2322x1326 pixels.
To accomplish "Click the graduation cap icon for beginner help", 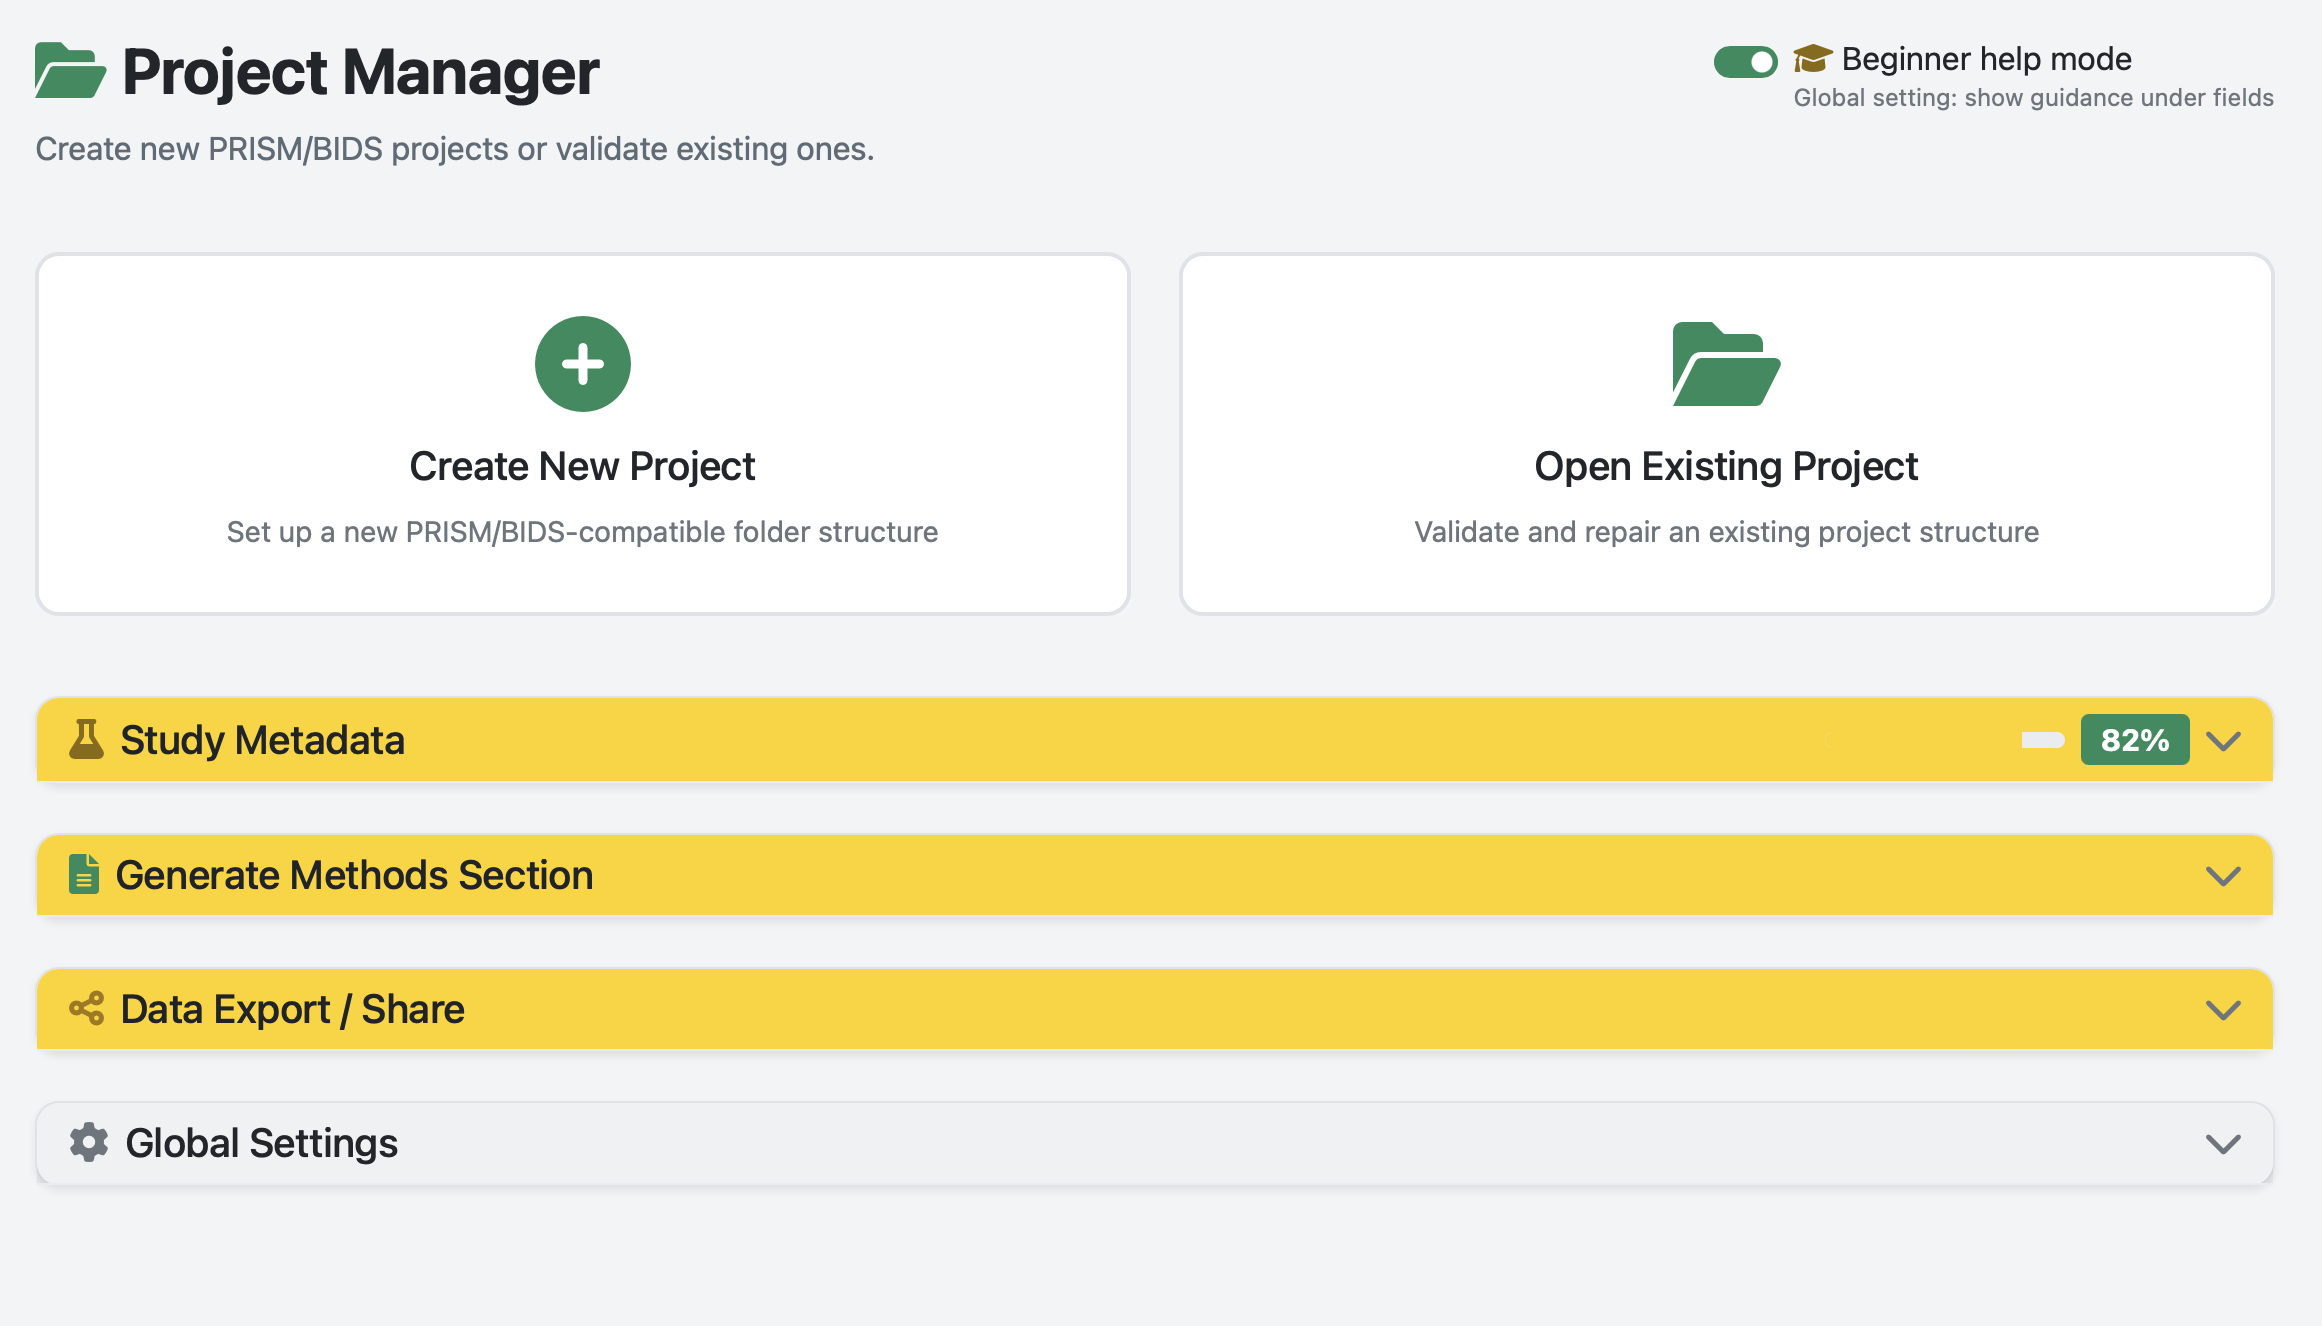I will [x=1812, y=59].
